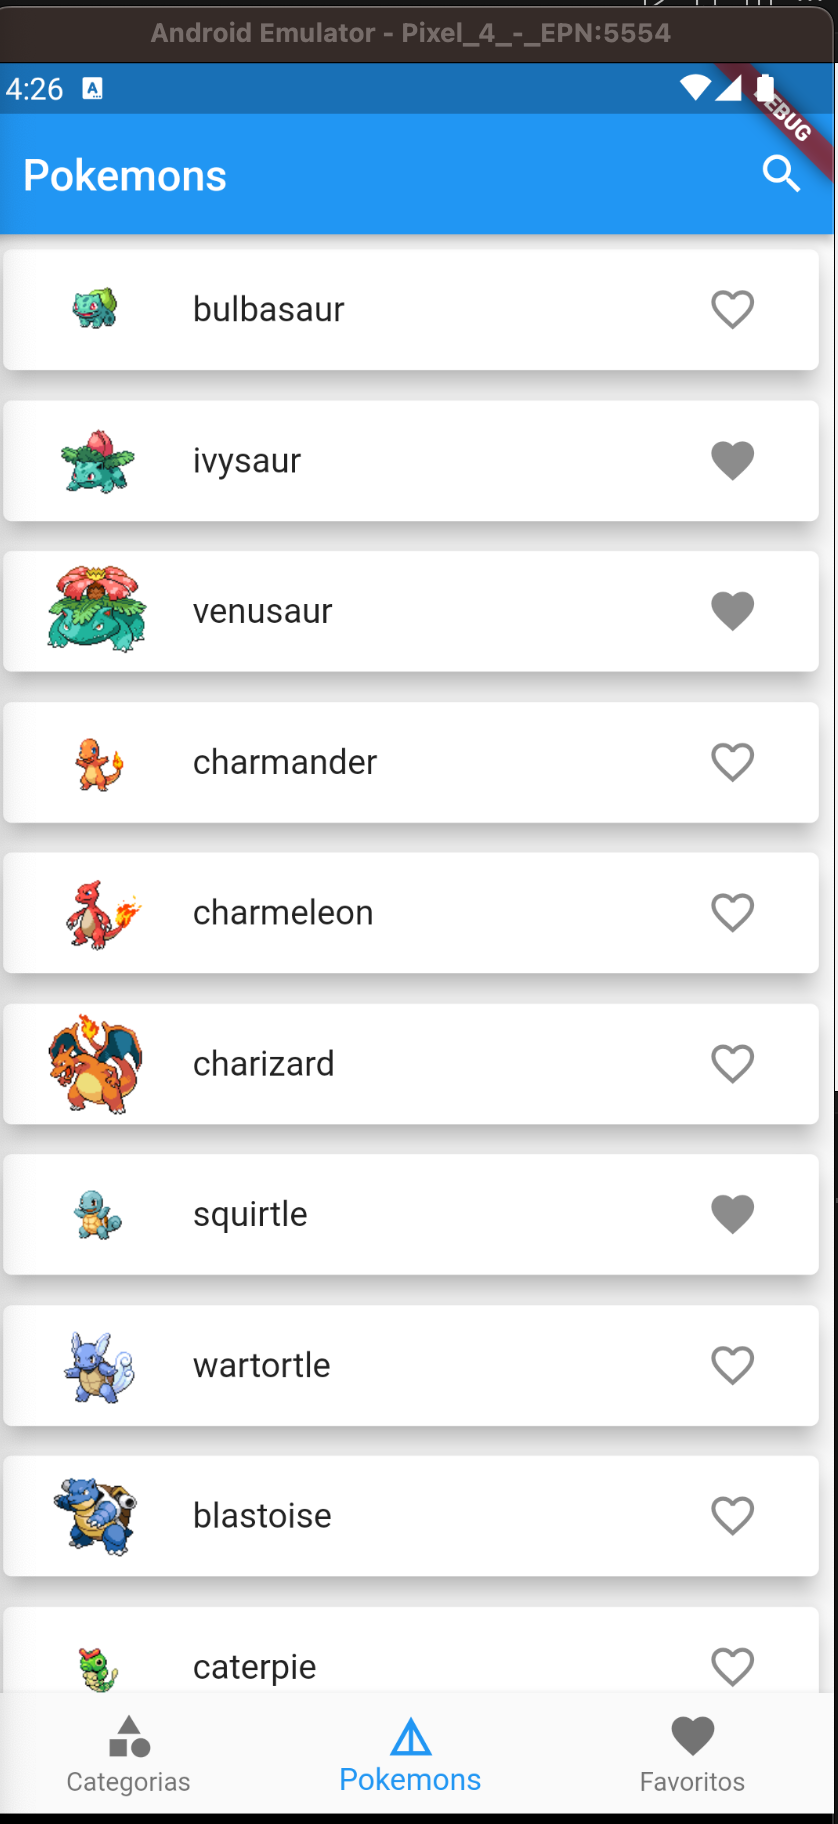Click the Pokemons title in the app bar

pyautogui.click(x=124, y=175)
